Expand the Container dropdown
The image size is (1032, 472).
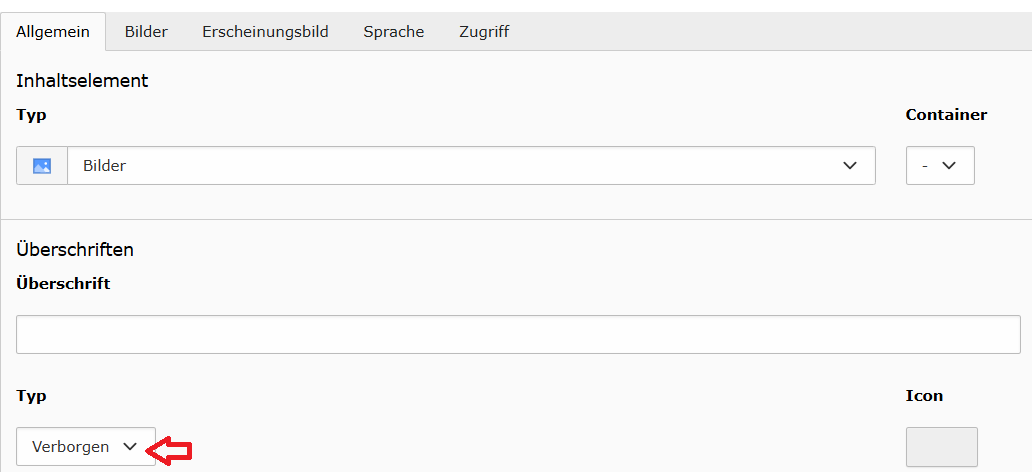(x=940, y=166)
